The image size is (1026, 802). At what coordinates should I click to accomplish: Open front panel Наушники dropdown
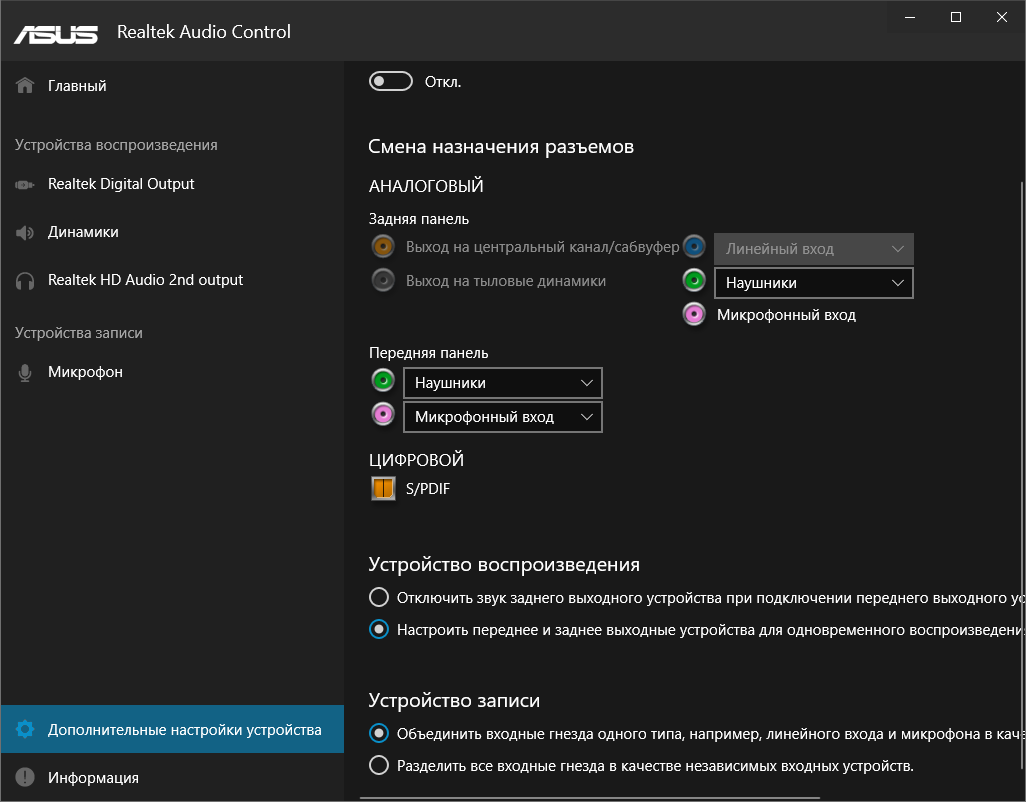[x=502, y=383]
